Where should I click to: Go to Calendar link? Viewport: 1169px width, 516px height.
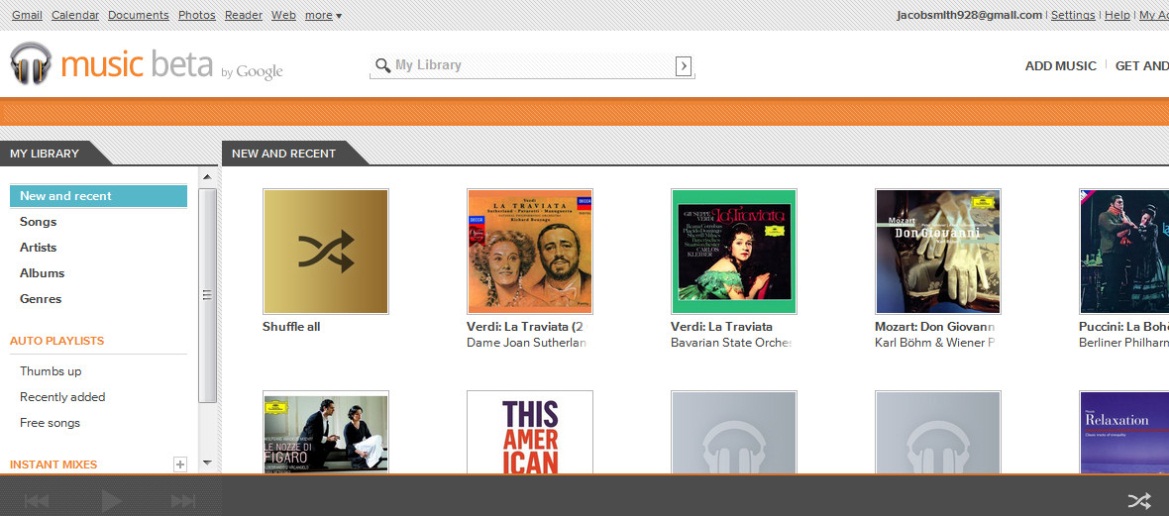click(x=75, y=15)
